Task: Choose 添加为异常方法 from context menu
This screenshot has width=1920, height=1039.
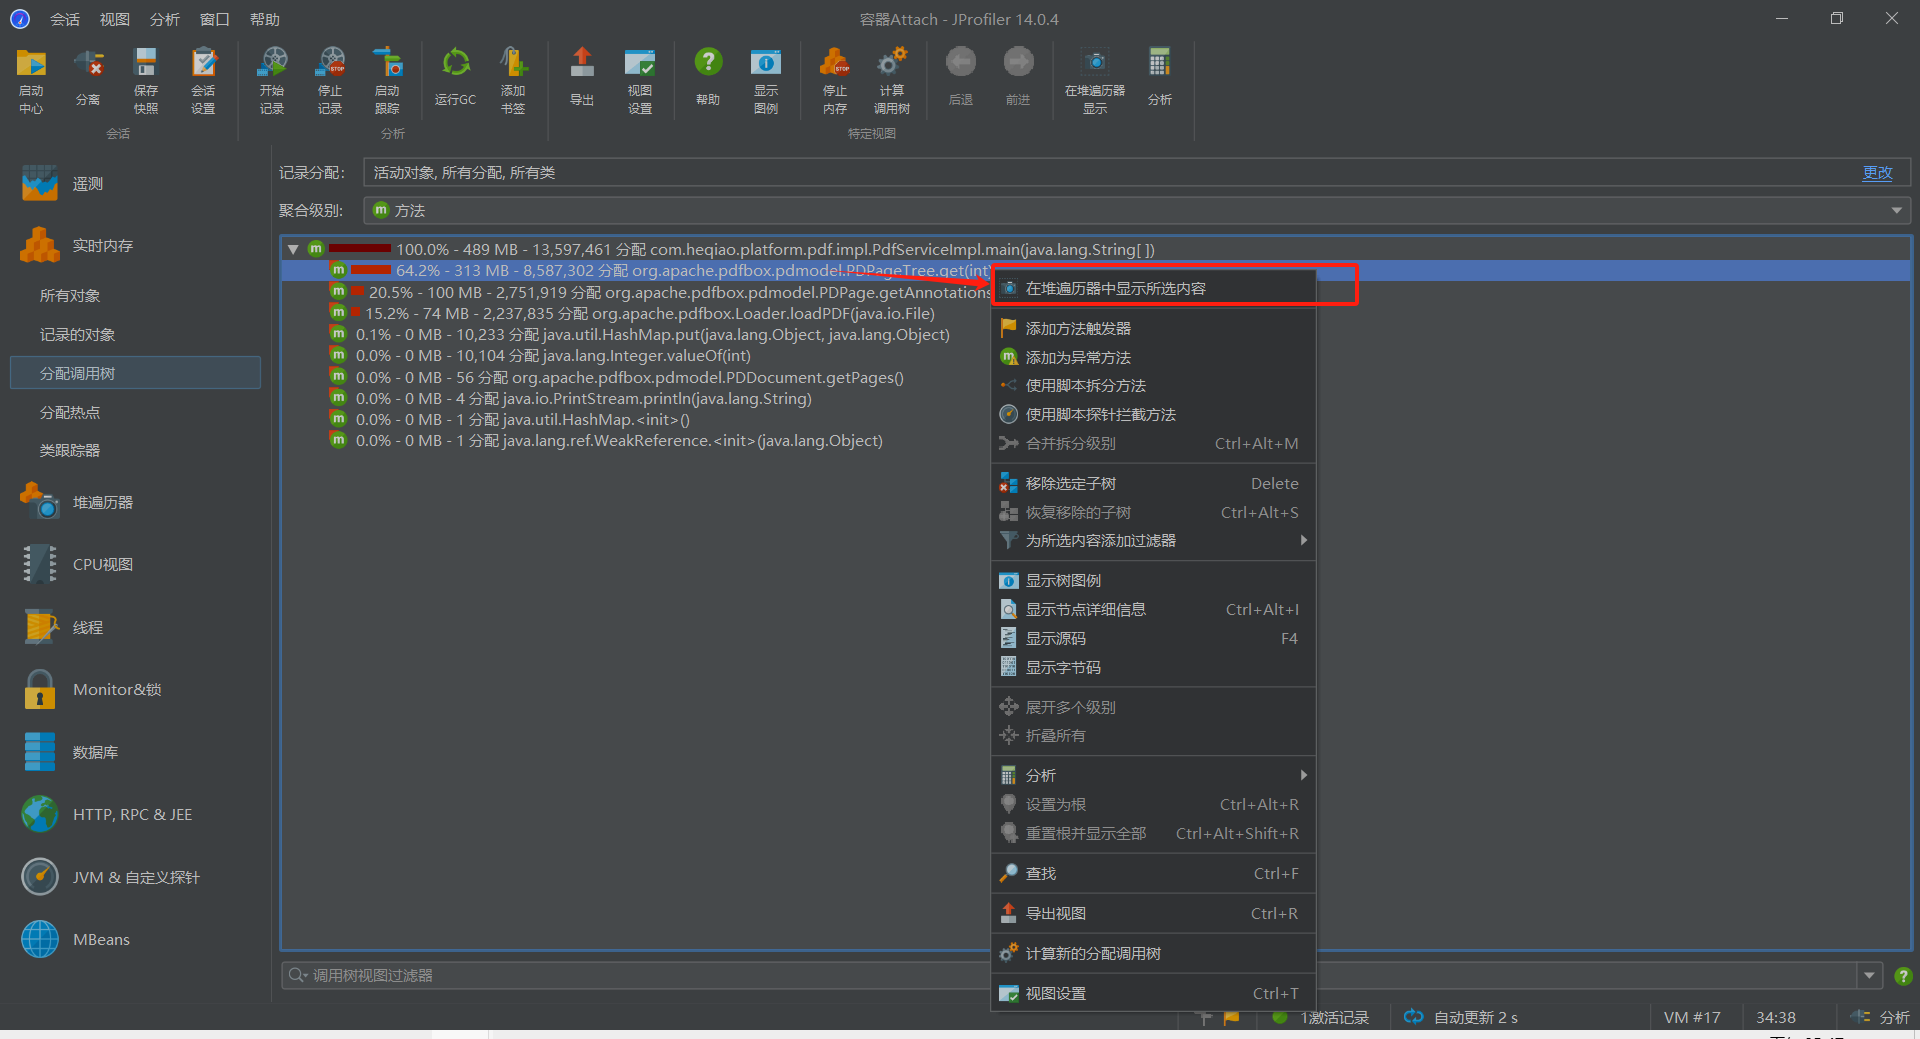Action: (x=1153, y=357)
